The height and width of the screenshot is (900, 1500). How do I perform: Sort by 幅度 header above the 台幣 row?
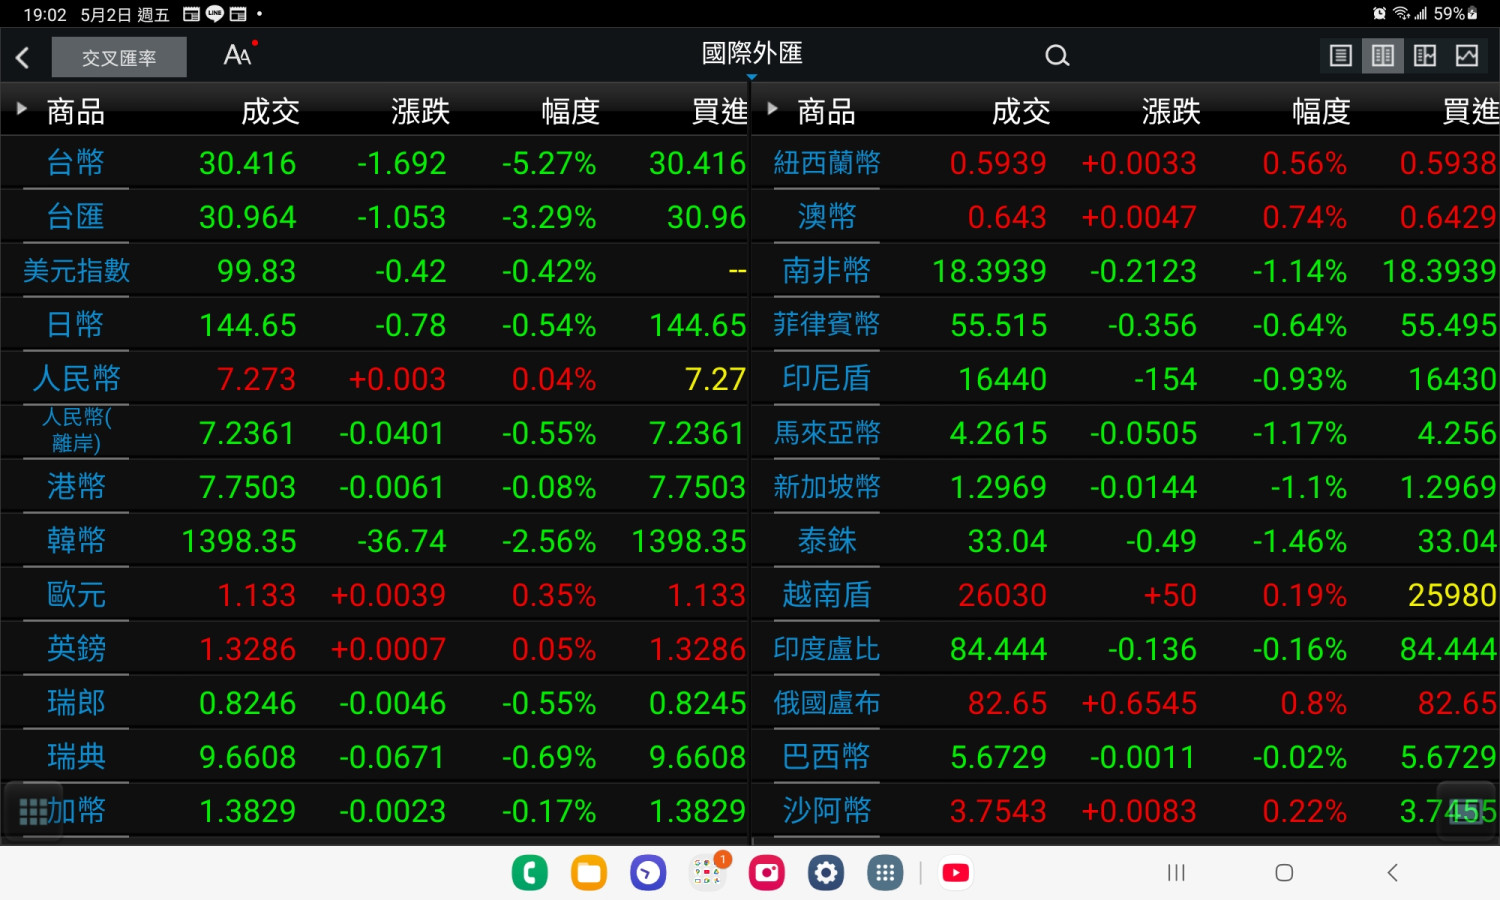tap(570, 111)
